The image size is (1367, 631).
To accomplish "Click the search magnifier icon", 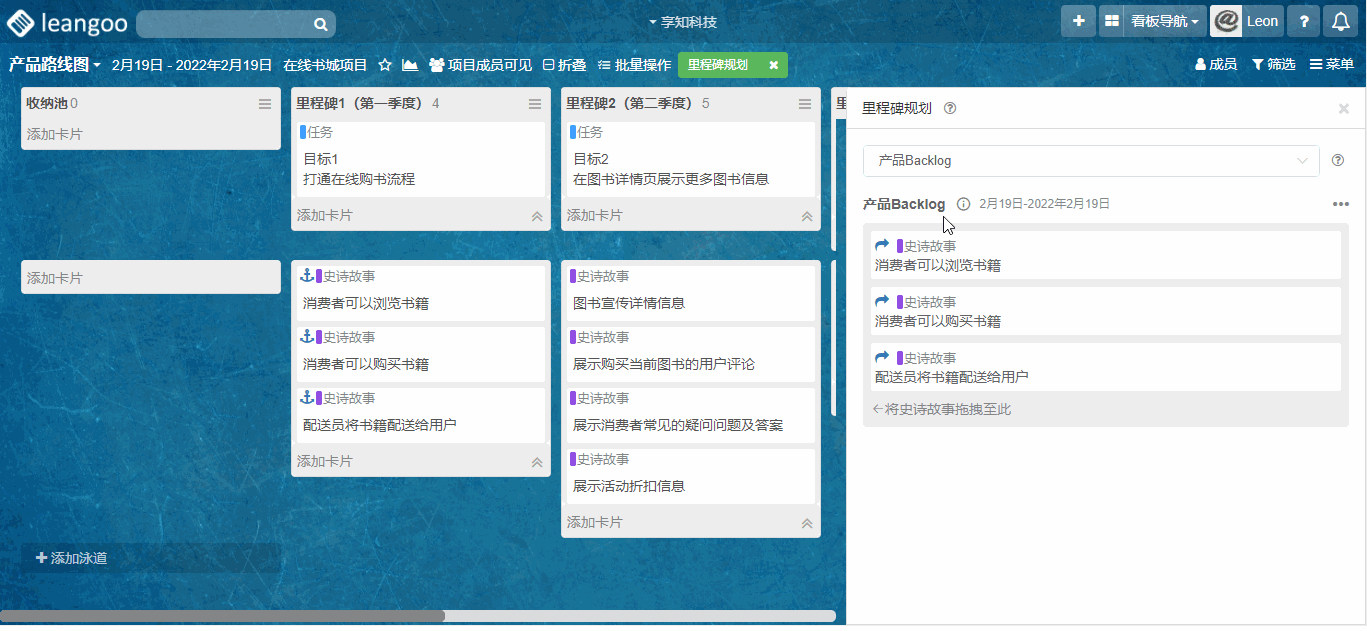I will pos(320,24).
